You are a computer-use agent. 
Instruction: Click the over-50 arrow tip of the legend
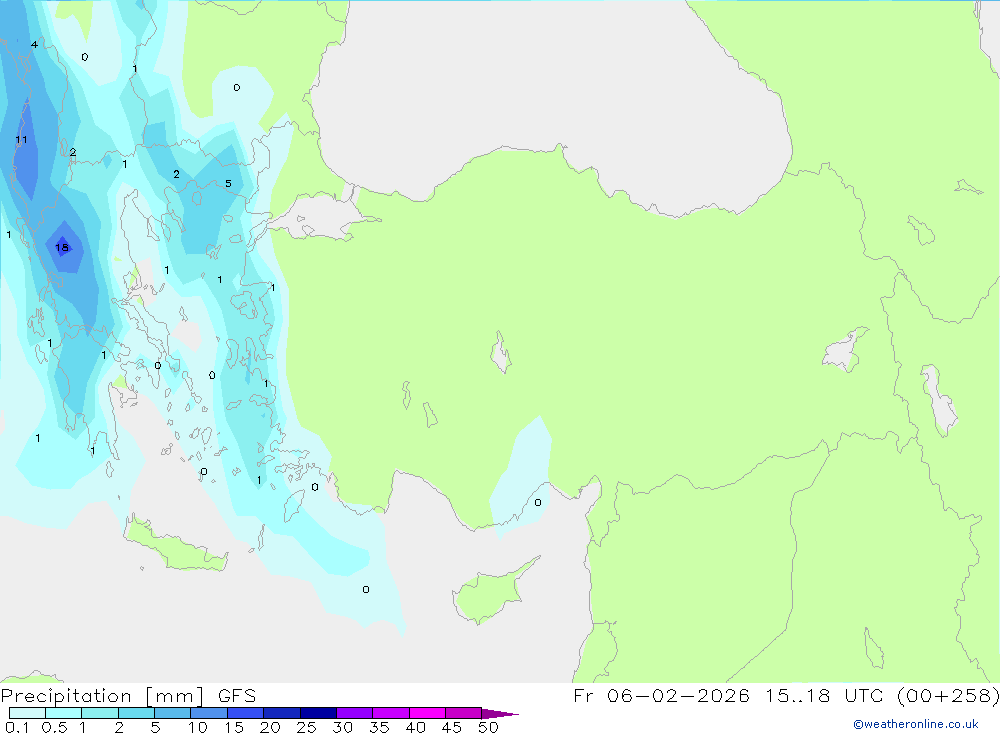tap(500, 714)
